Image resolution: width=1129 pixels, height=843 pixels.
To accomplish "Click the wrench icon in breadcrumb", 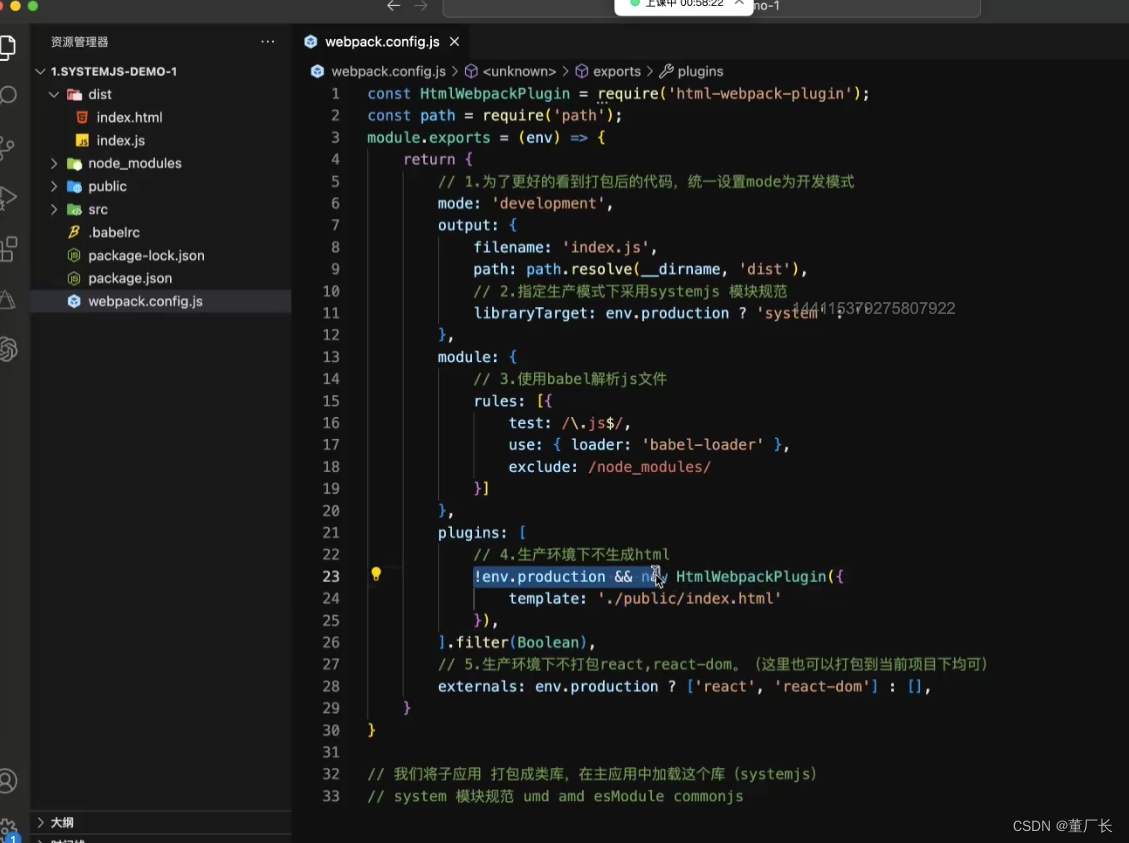I will 666,71.
